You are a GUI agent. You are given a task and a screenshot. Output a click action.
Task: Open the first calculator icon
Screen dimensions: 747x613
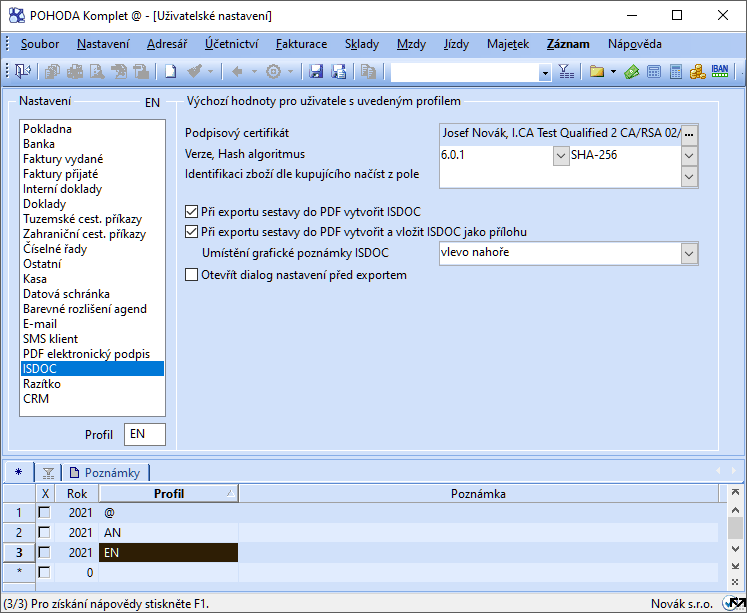click(x=654, y=71)
